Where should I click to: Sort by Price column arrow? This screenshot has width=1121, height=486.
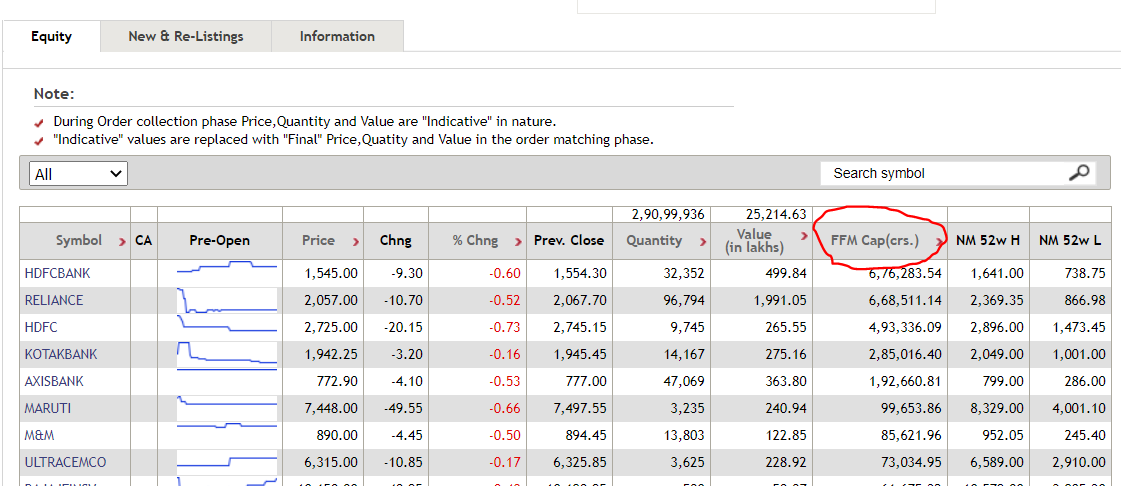355,241
